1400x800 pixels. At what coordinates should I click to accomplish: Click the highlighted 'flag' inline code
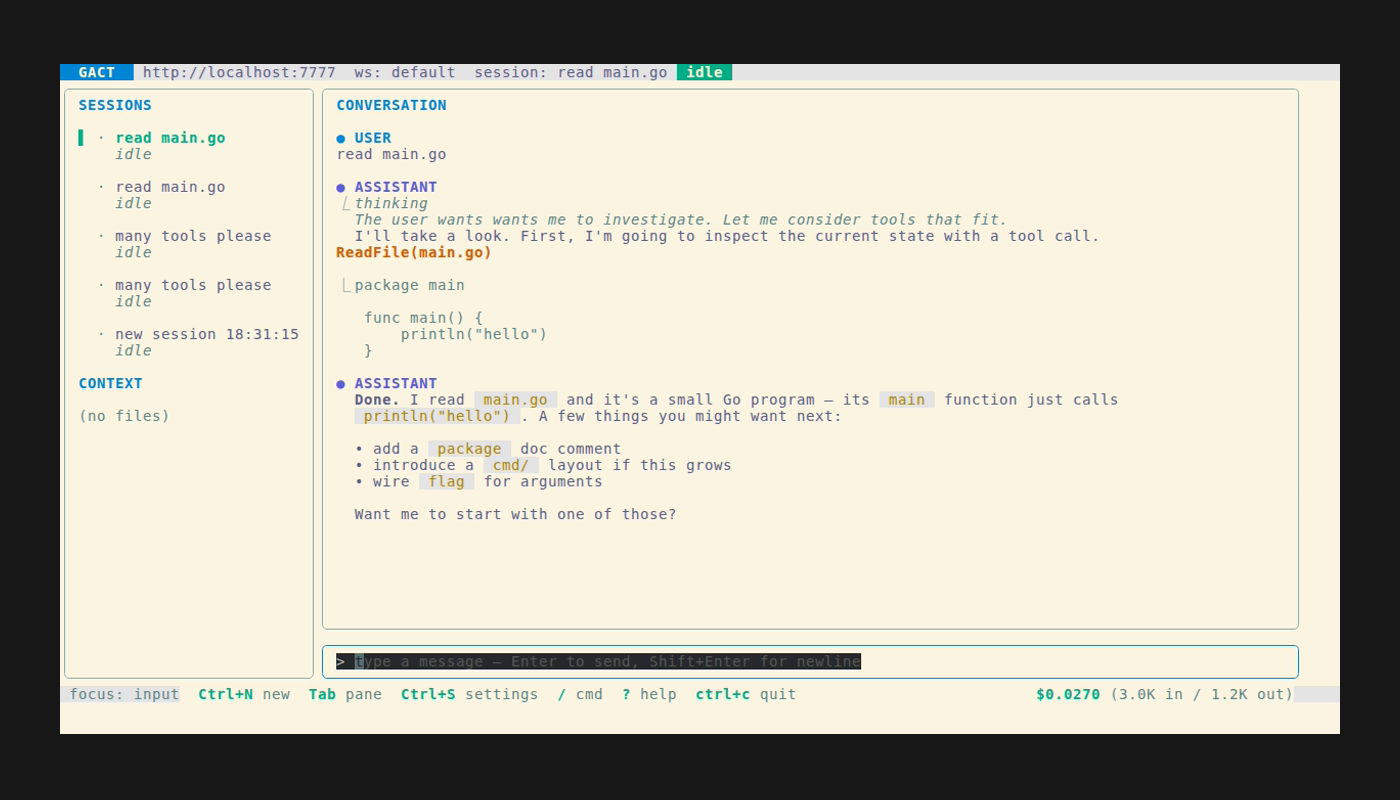tap(446, 482)
